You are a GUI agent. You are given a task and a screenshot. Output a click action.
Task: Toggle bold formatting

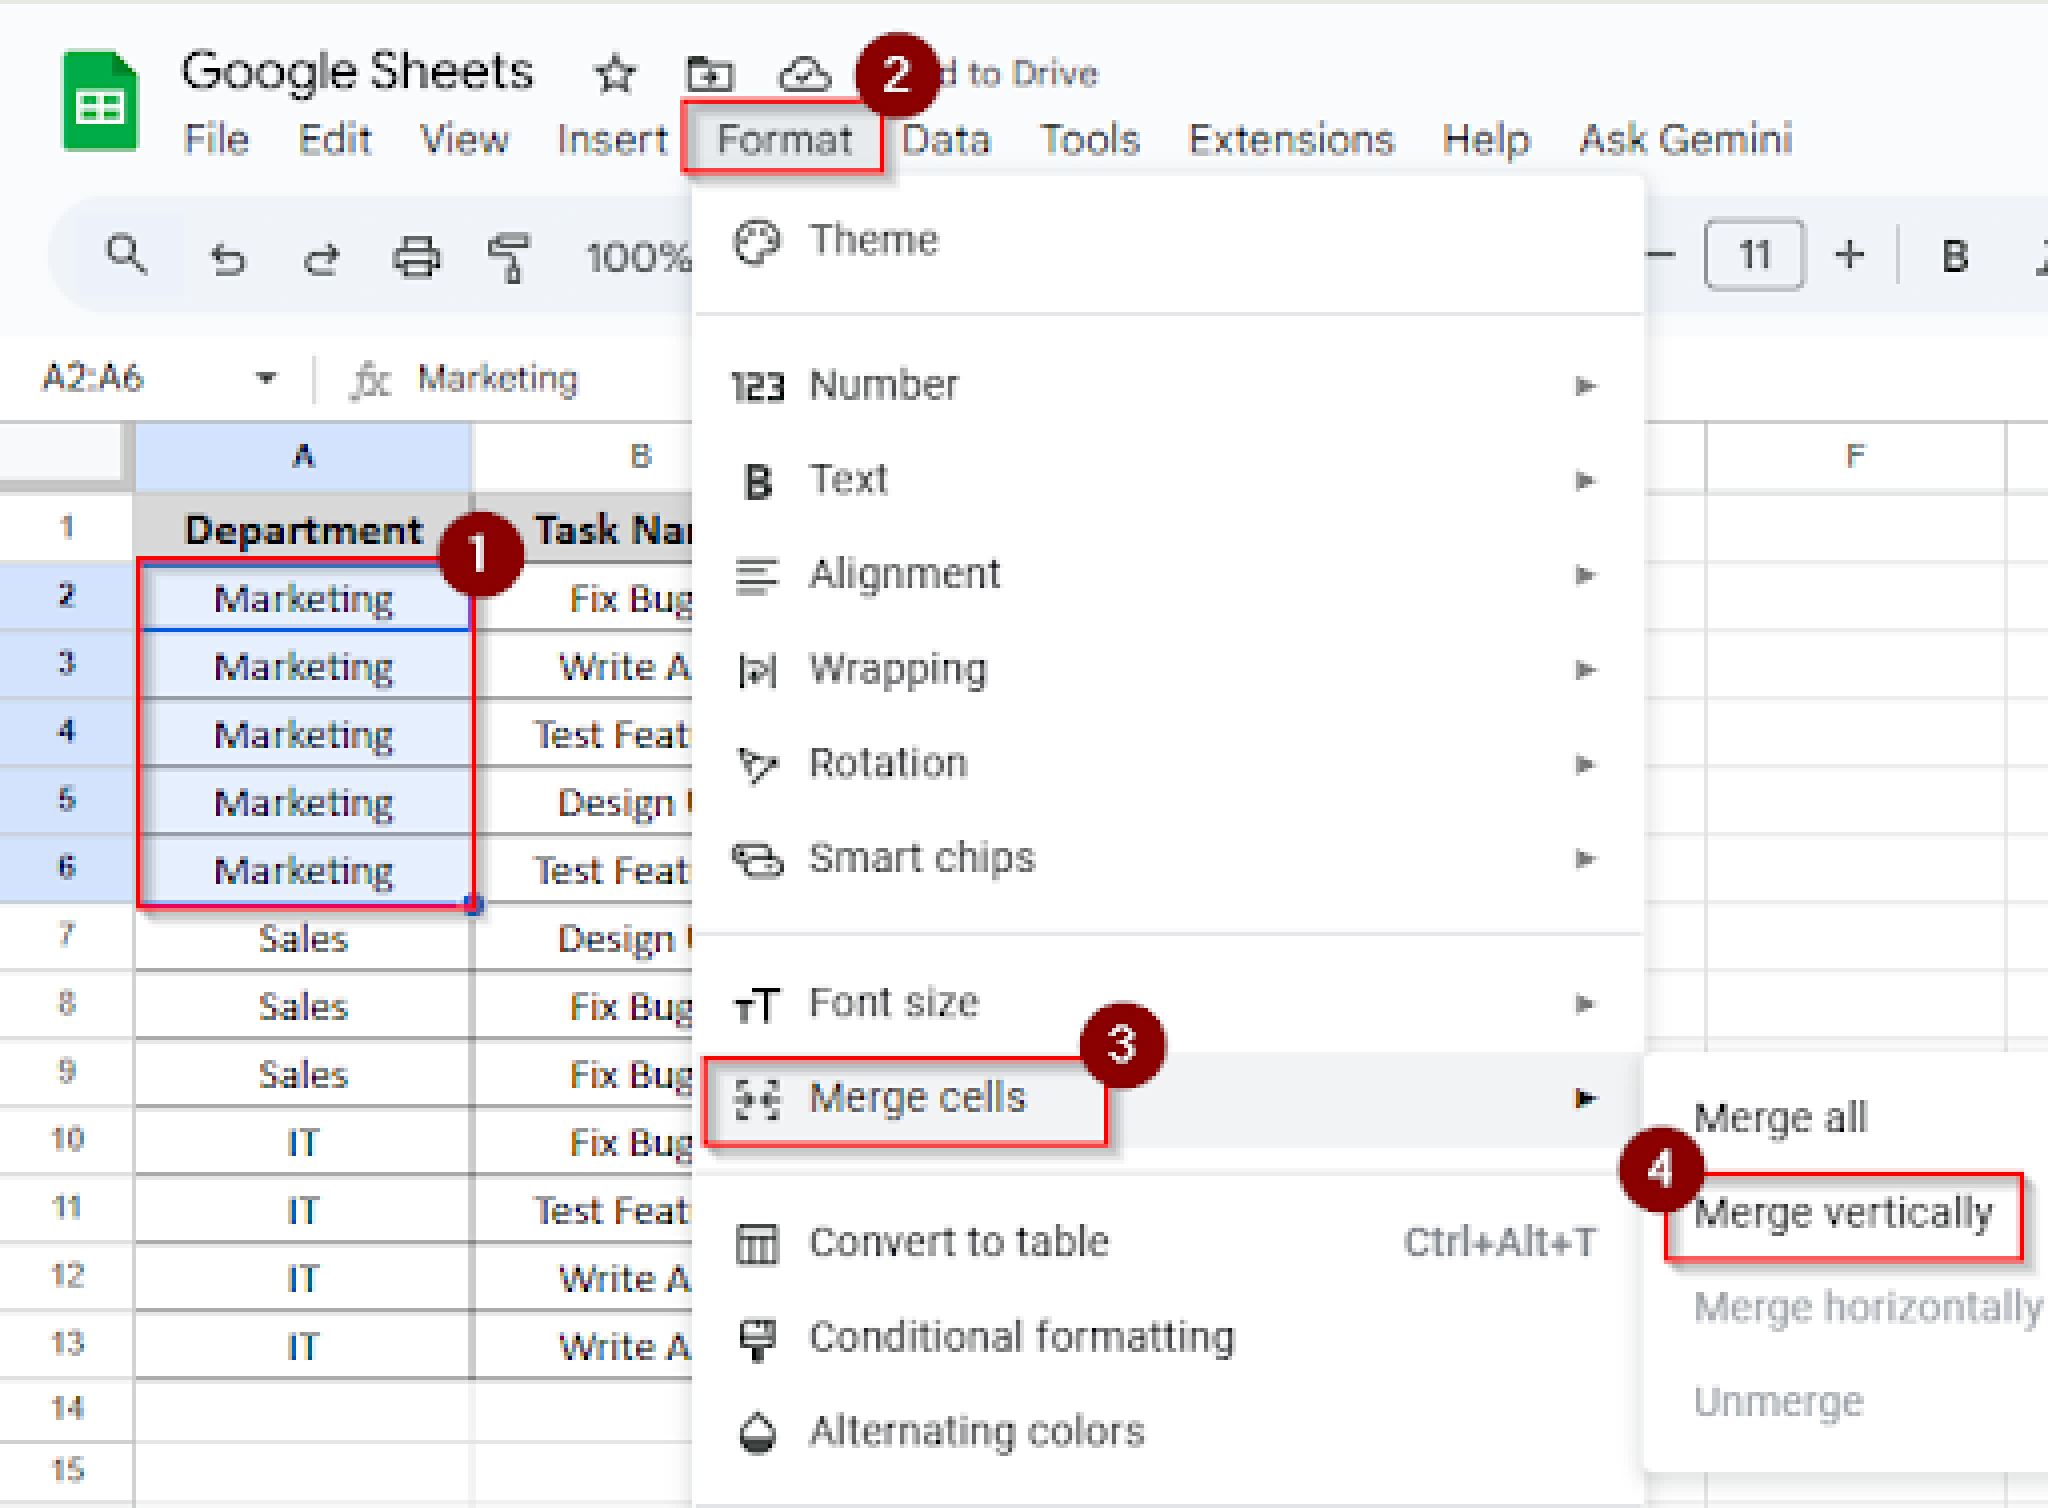point(1951,256)
